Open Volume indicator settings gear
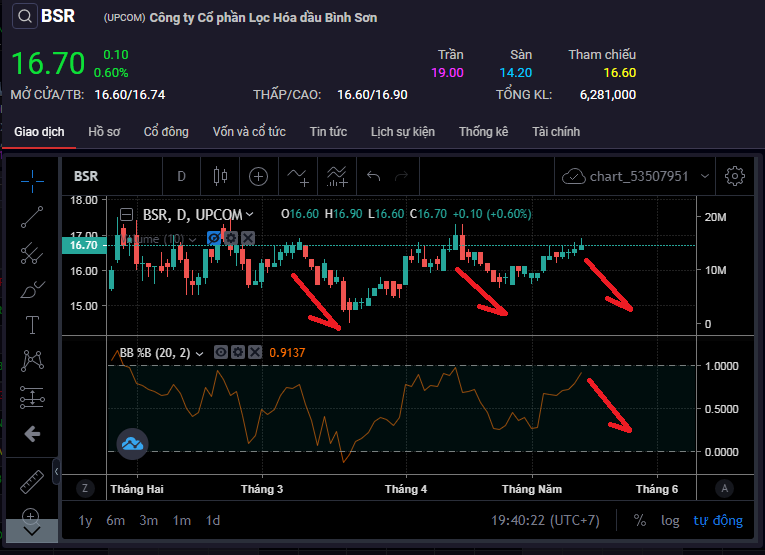The height and width of the screenshot is (555, 765). [231, 238]
